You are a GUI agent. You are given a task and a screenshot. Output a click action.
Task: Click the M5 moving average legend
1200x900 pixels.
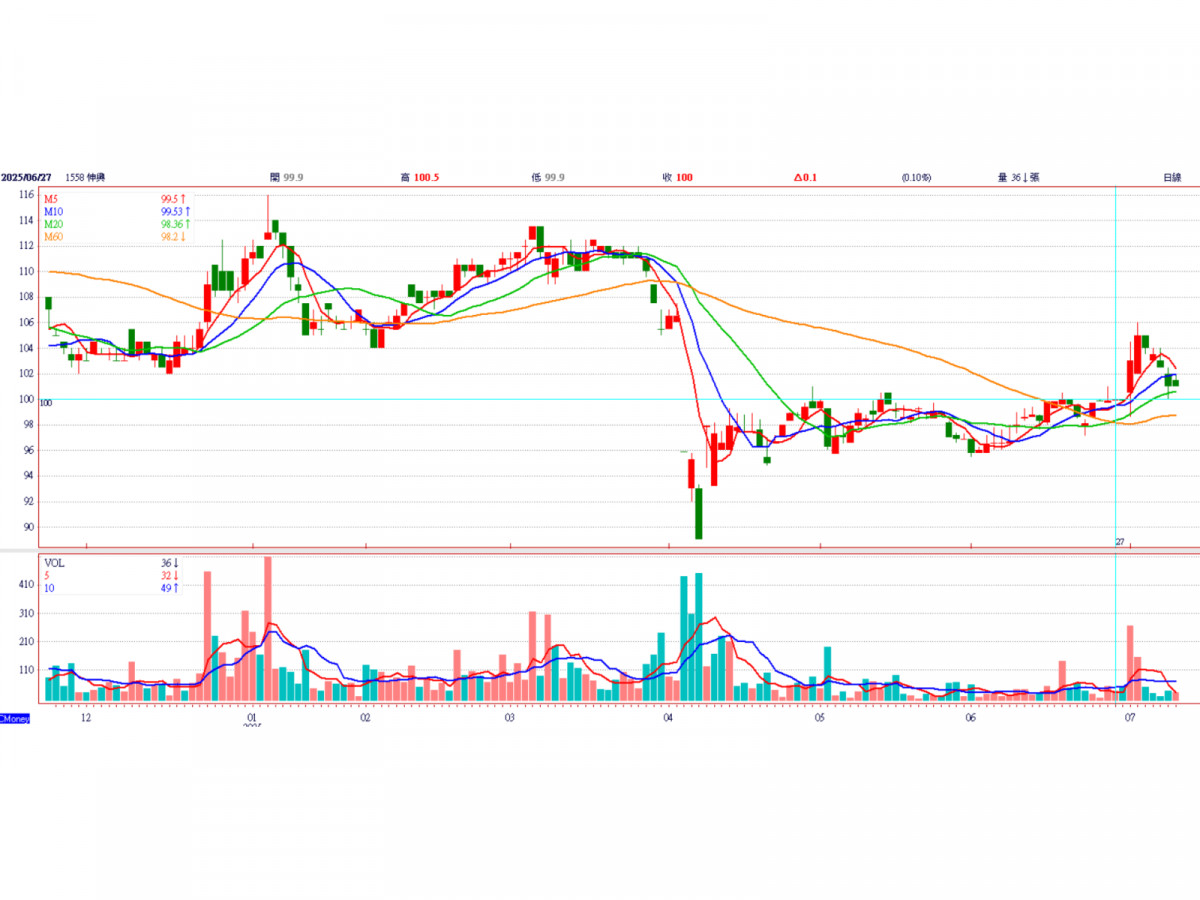click(50, 199)
